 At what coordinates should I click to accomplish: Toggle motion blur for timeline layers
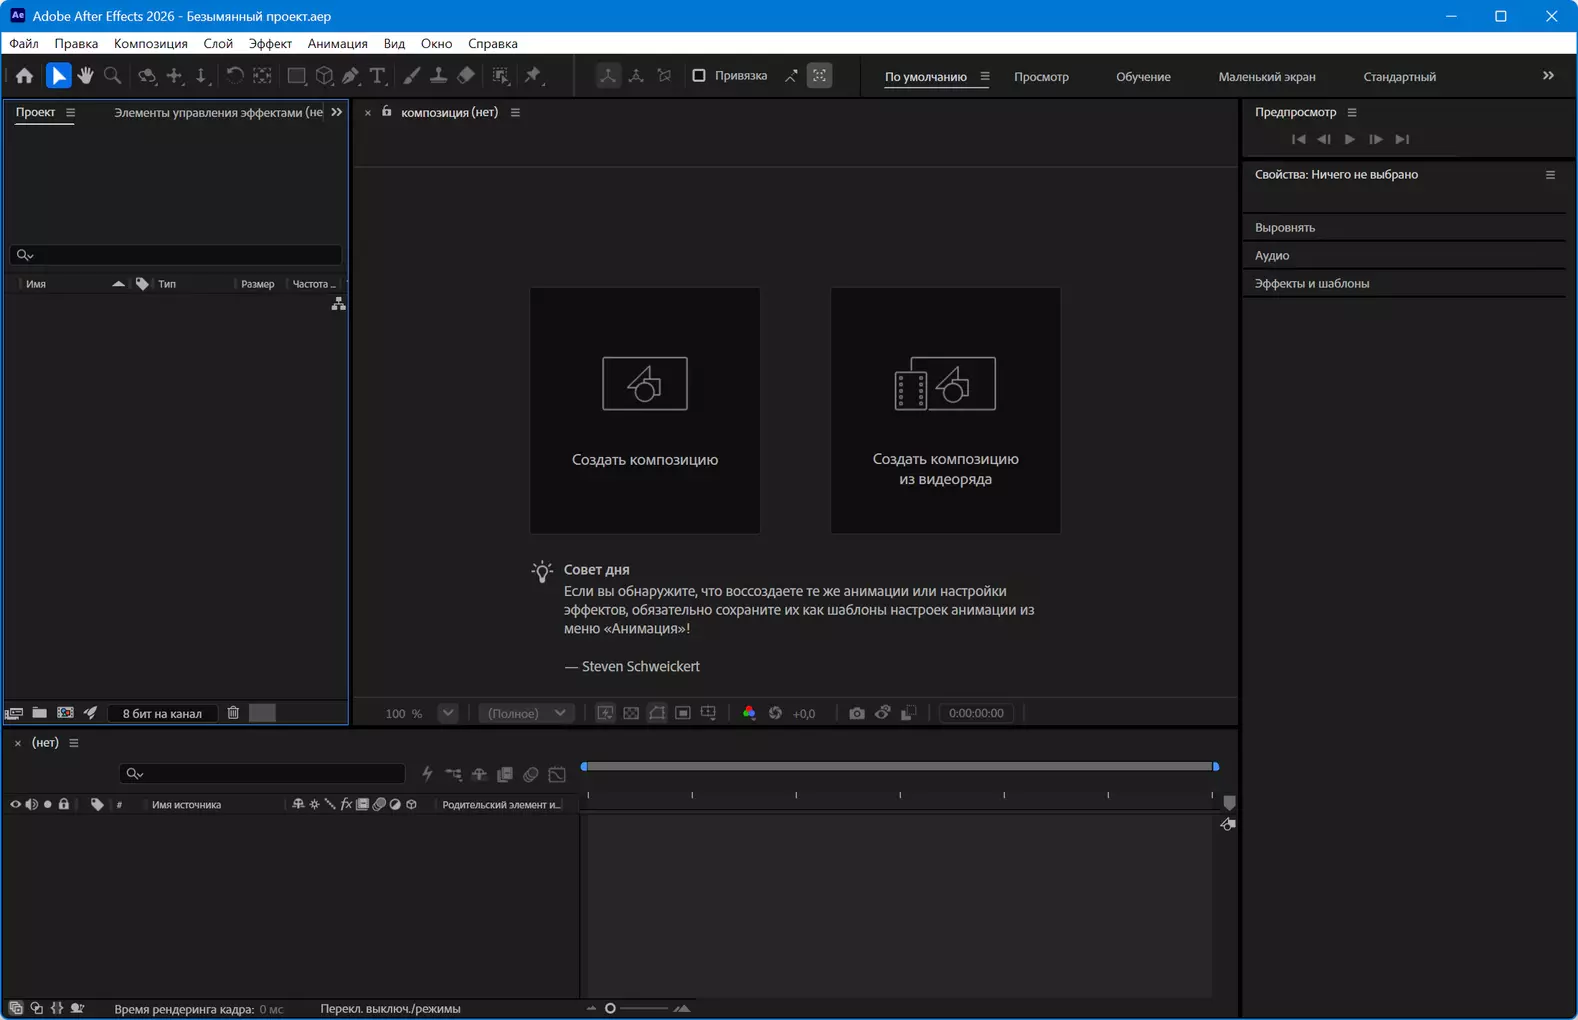pyautogui.click(x=531, y=774)
